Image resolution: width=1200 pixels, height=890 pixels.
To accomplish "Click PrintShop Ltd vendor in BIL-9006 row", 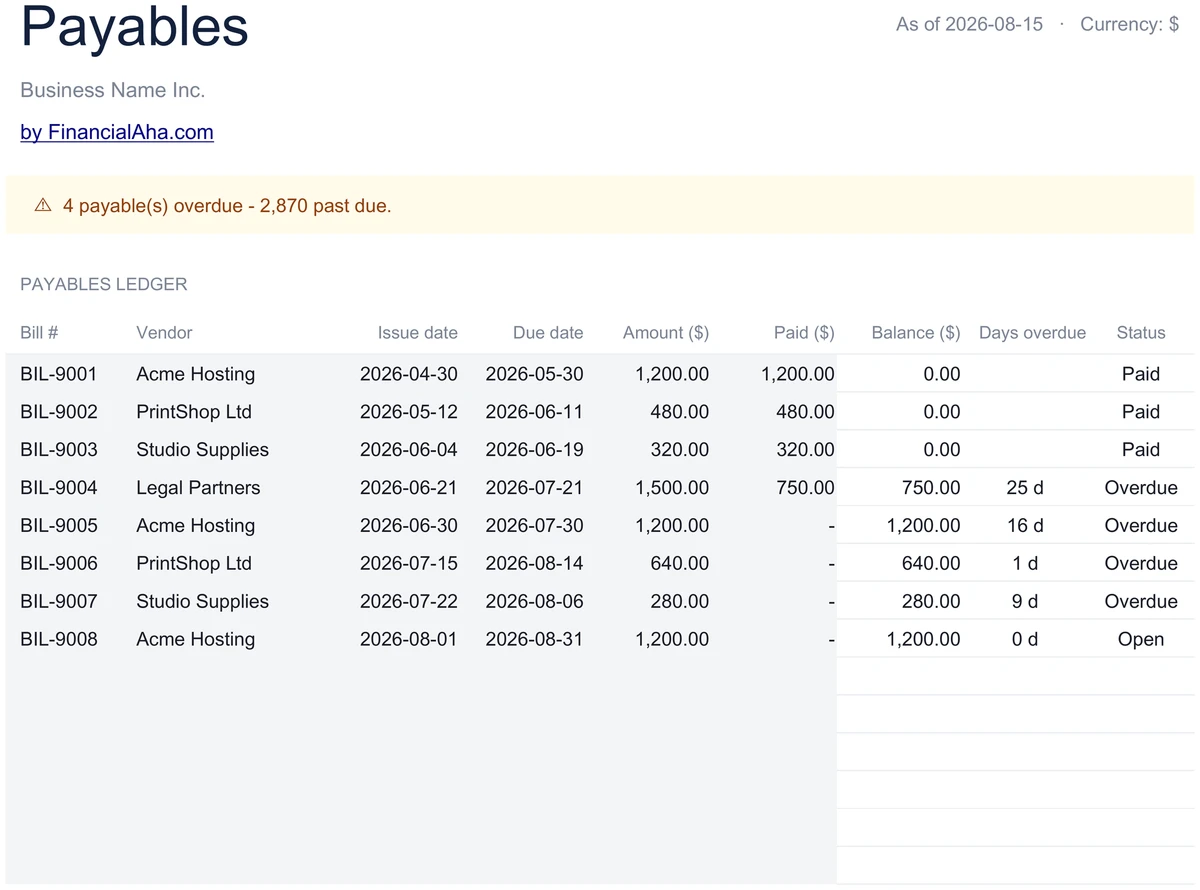I will tap(194, 564).
